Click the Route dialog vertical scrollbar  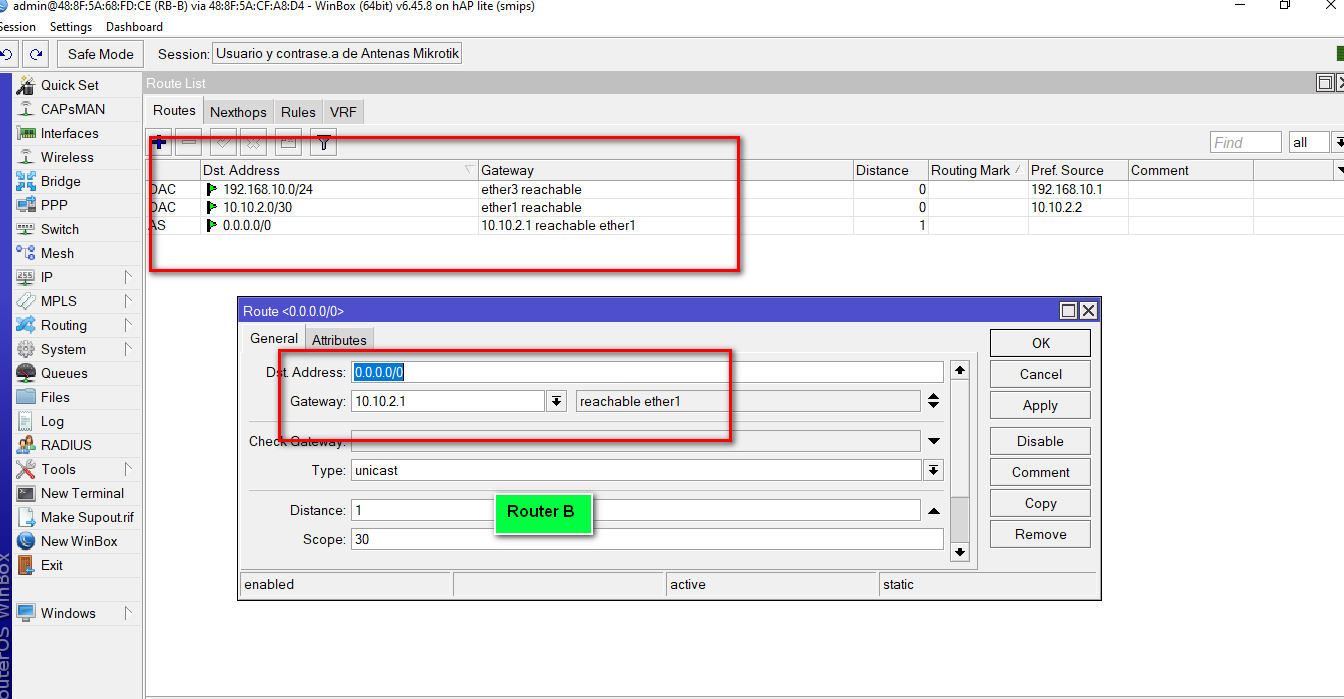(959, 518)
